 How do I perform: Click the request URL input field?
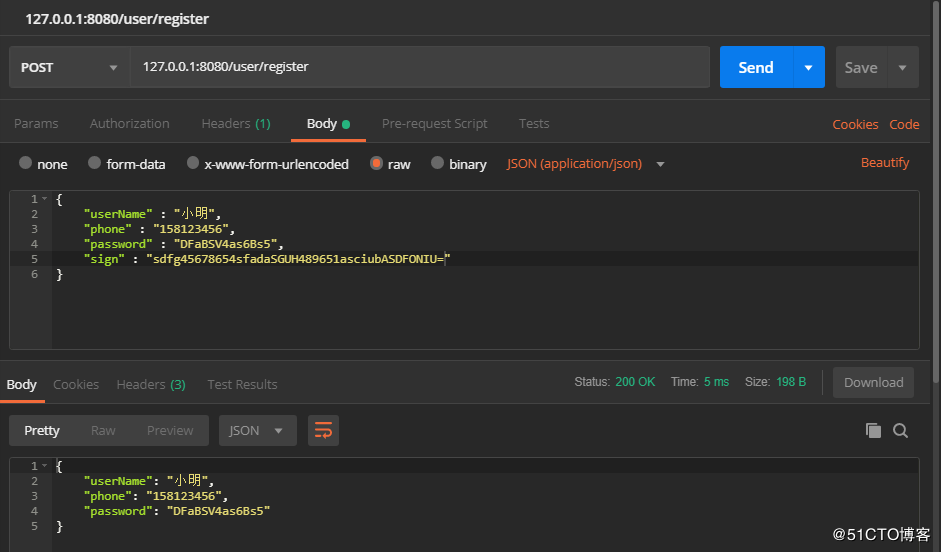(x=420, y=67)
